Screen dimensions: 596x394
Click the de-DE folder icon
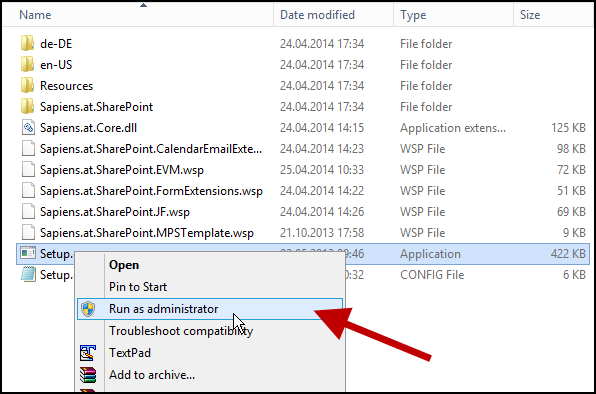click(x=27, y=43)
